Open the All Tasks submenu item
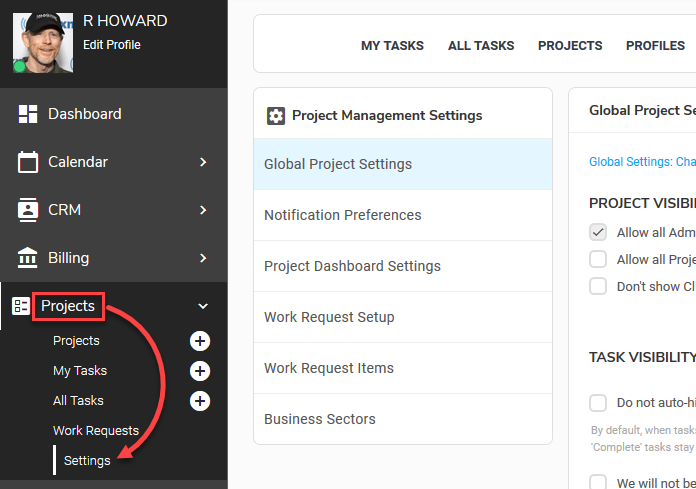Viewport: 696px width, 489px height. [x=78, y=401]
